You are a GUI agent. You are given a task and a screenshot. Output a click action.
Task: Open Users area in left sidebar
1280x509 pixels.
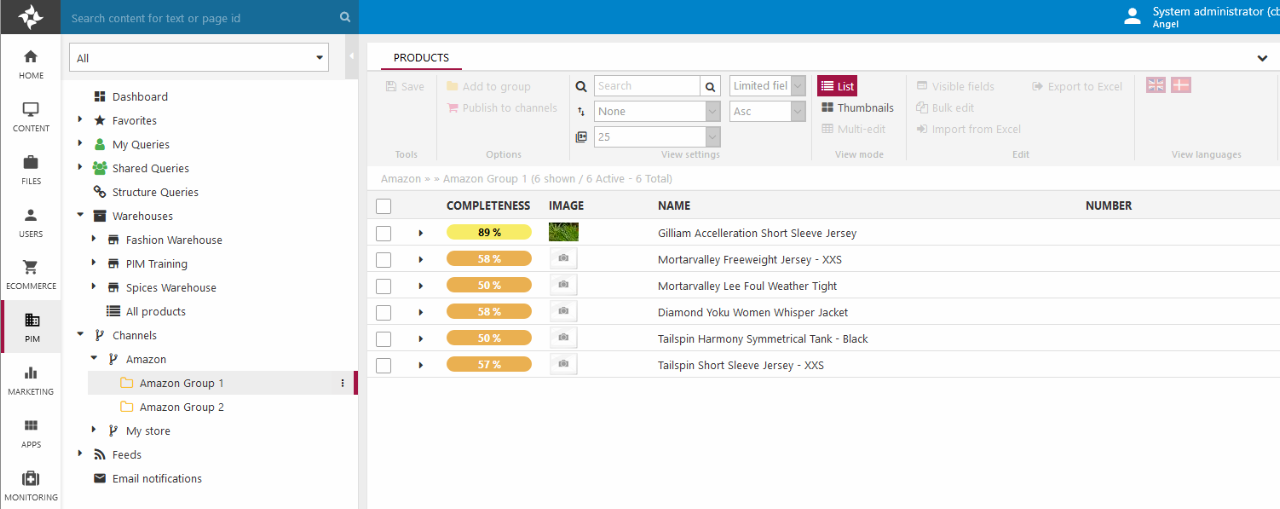click(30, 221)
